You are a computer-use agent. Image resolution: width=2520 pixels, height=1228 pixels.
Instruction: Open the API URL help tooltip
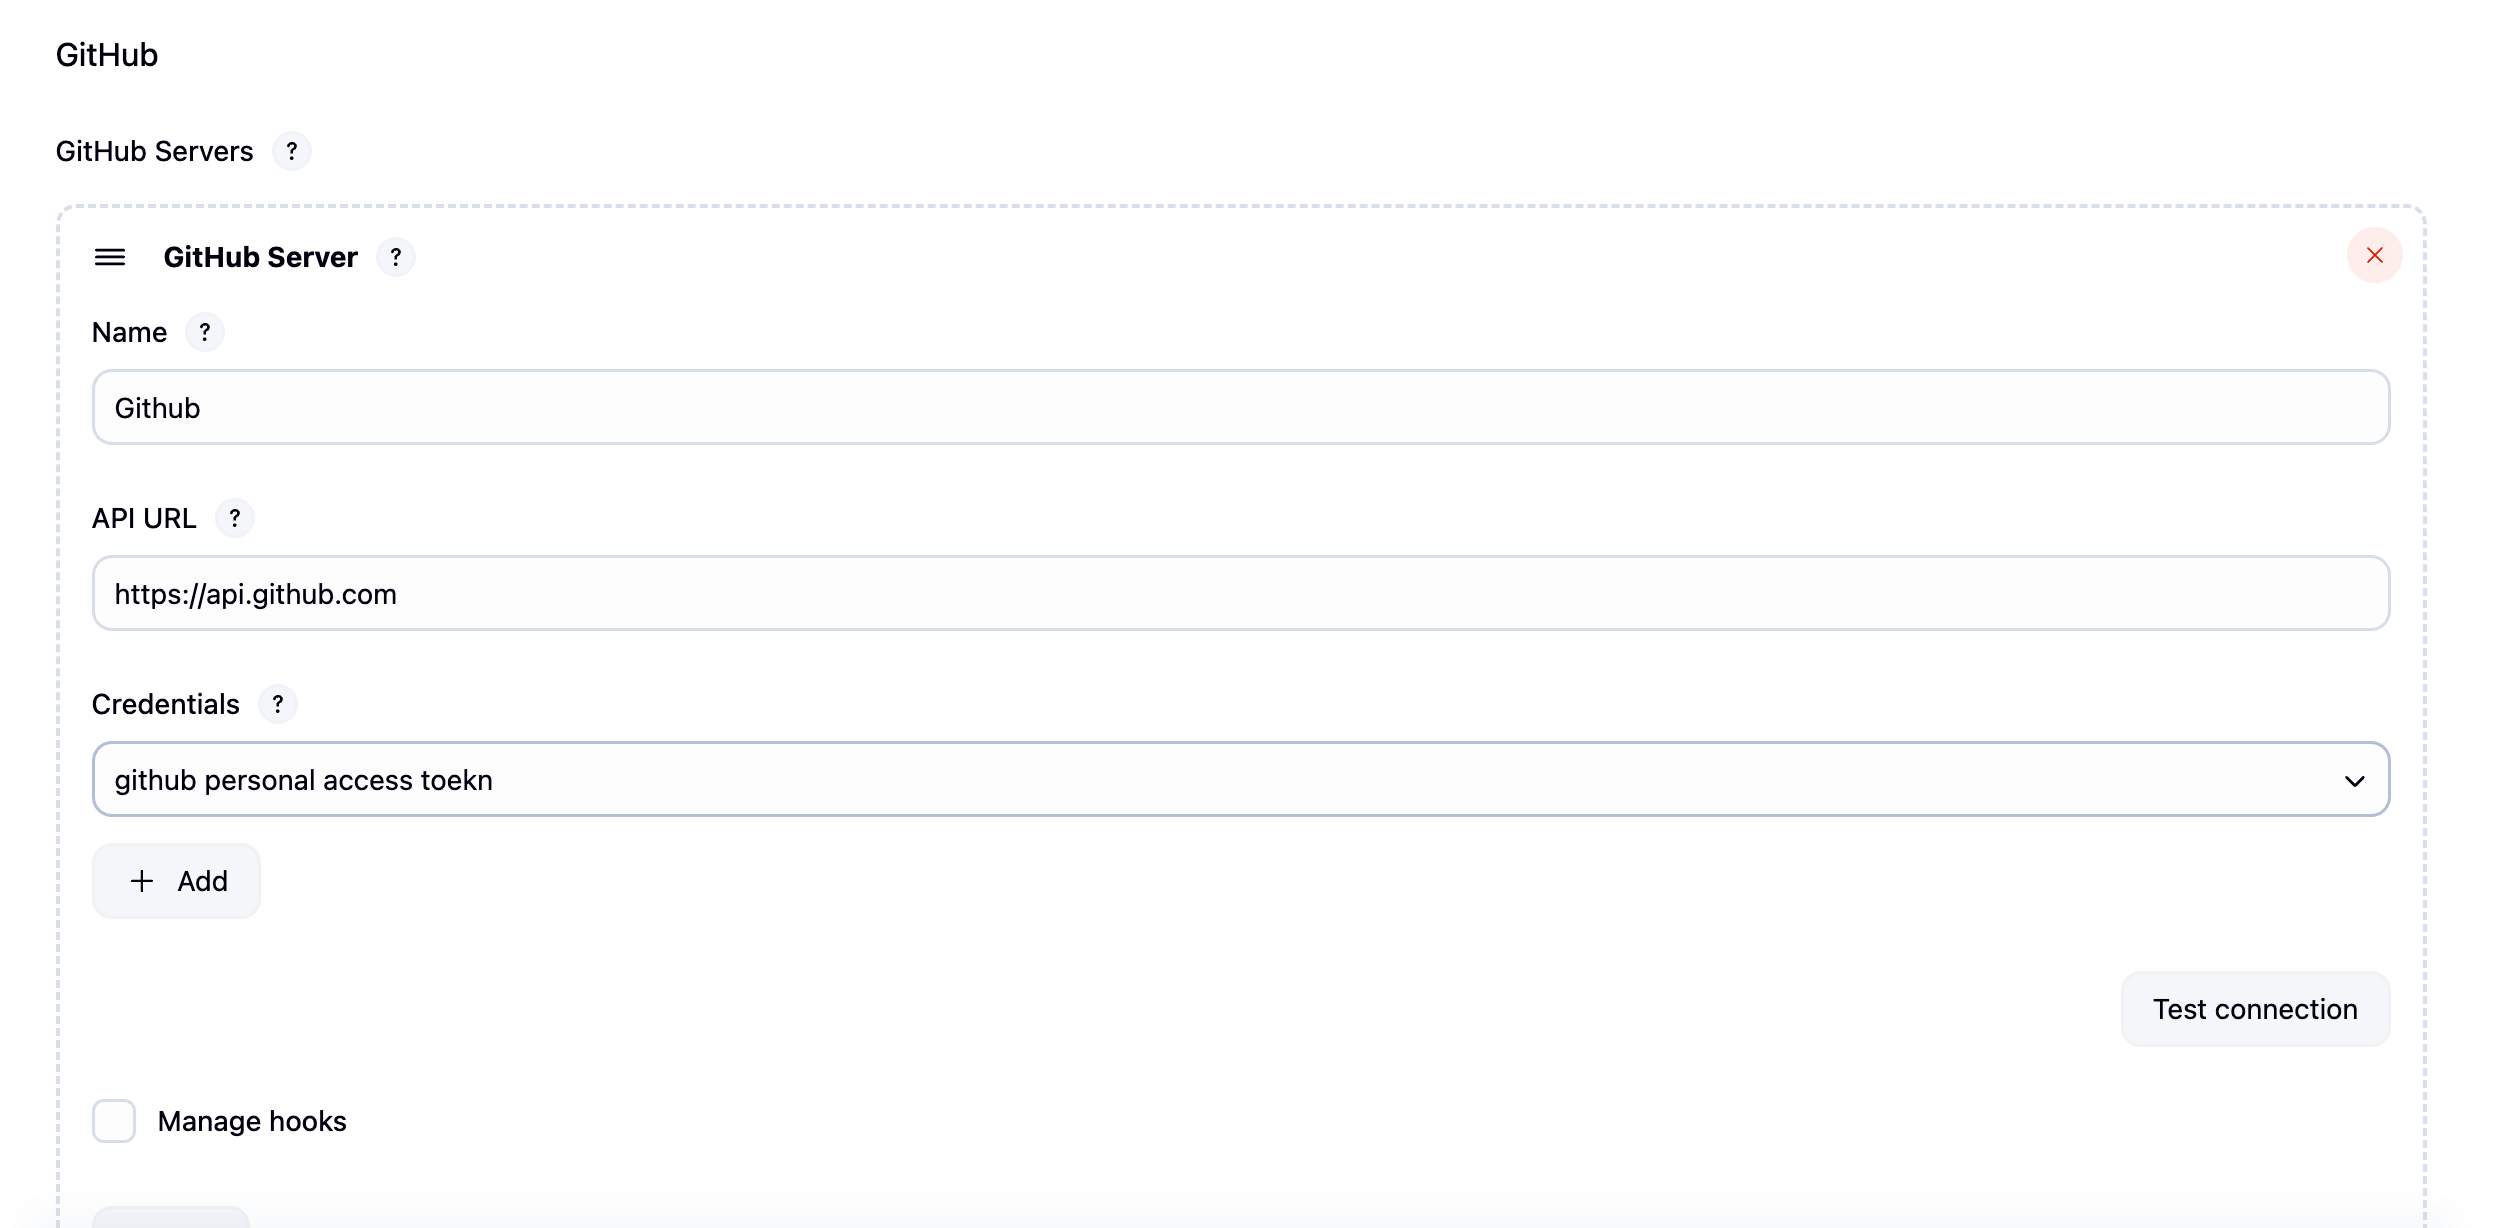[236, 518]
